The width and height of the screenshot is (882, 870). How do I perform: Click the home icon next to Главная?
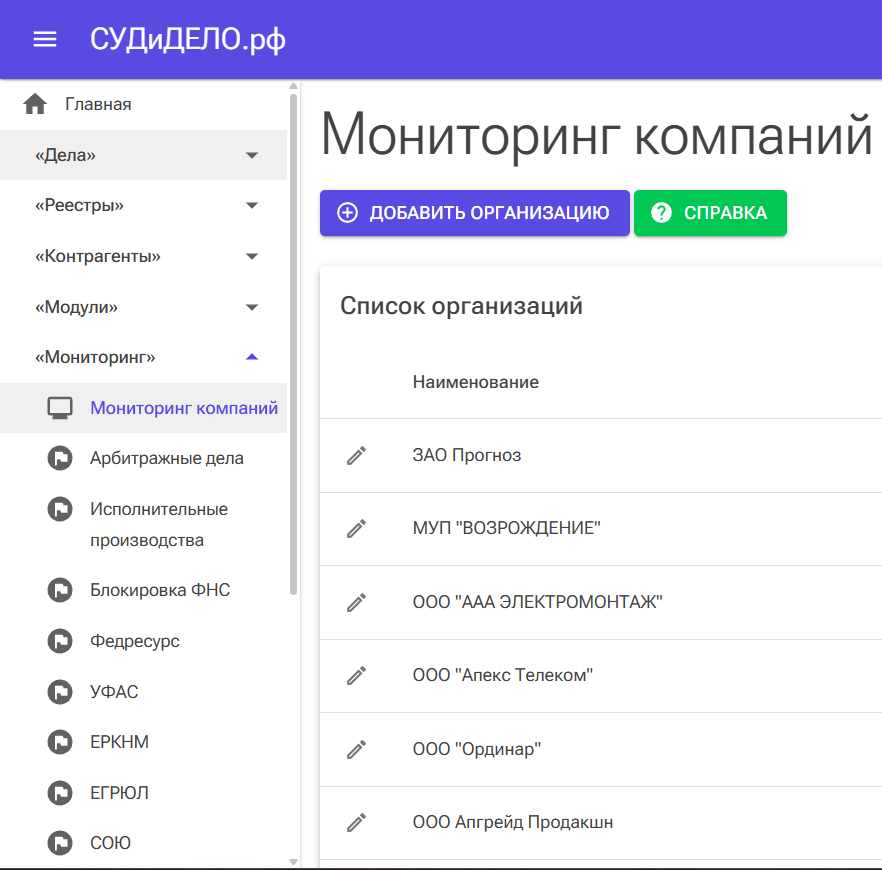pyautogui.click(x=36, y=104)
